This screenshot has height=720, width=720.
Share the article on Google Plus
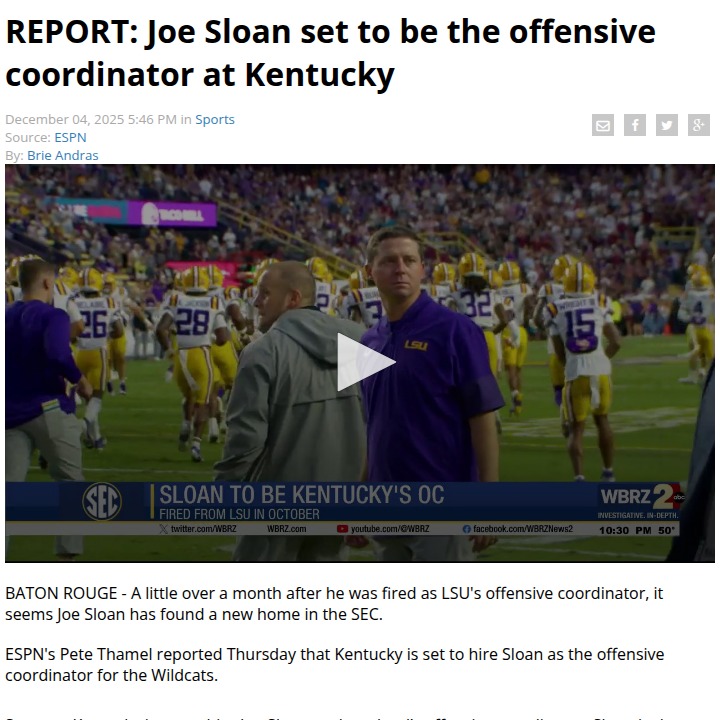click(698, 125)
